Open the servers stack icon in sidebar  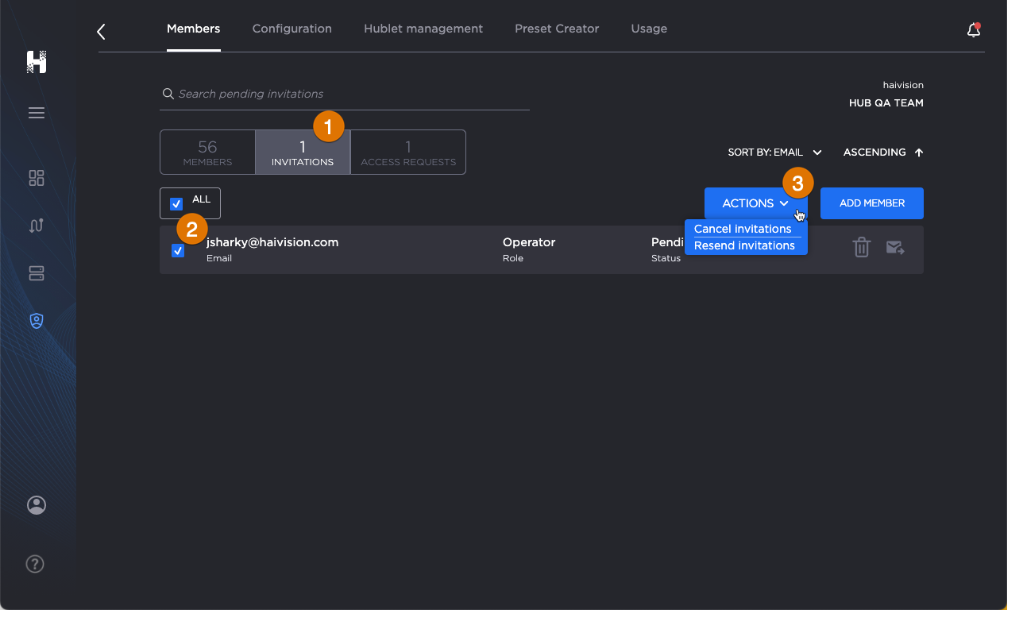(36, 273)
